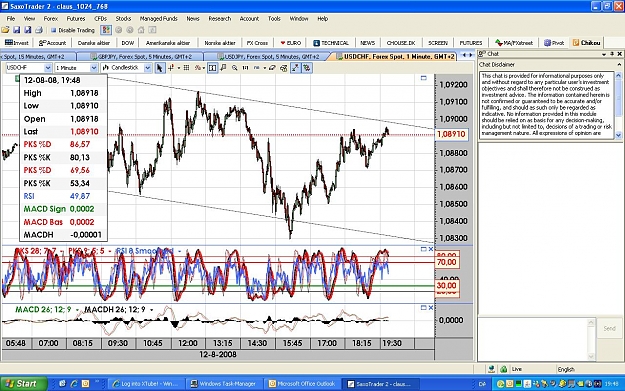The width and height of the screenshot is (625, 391).
Task: Click current price label 1,08910 on axis
Action: pos(451,134)
